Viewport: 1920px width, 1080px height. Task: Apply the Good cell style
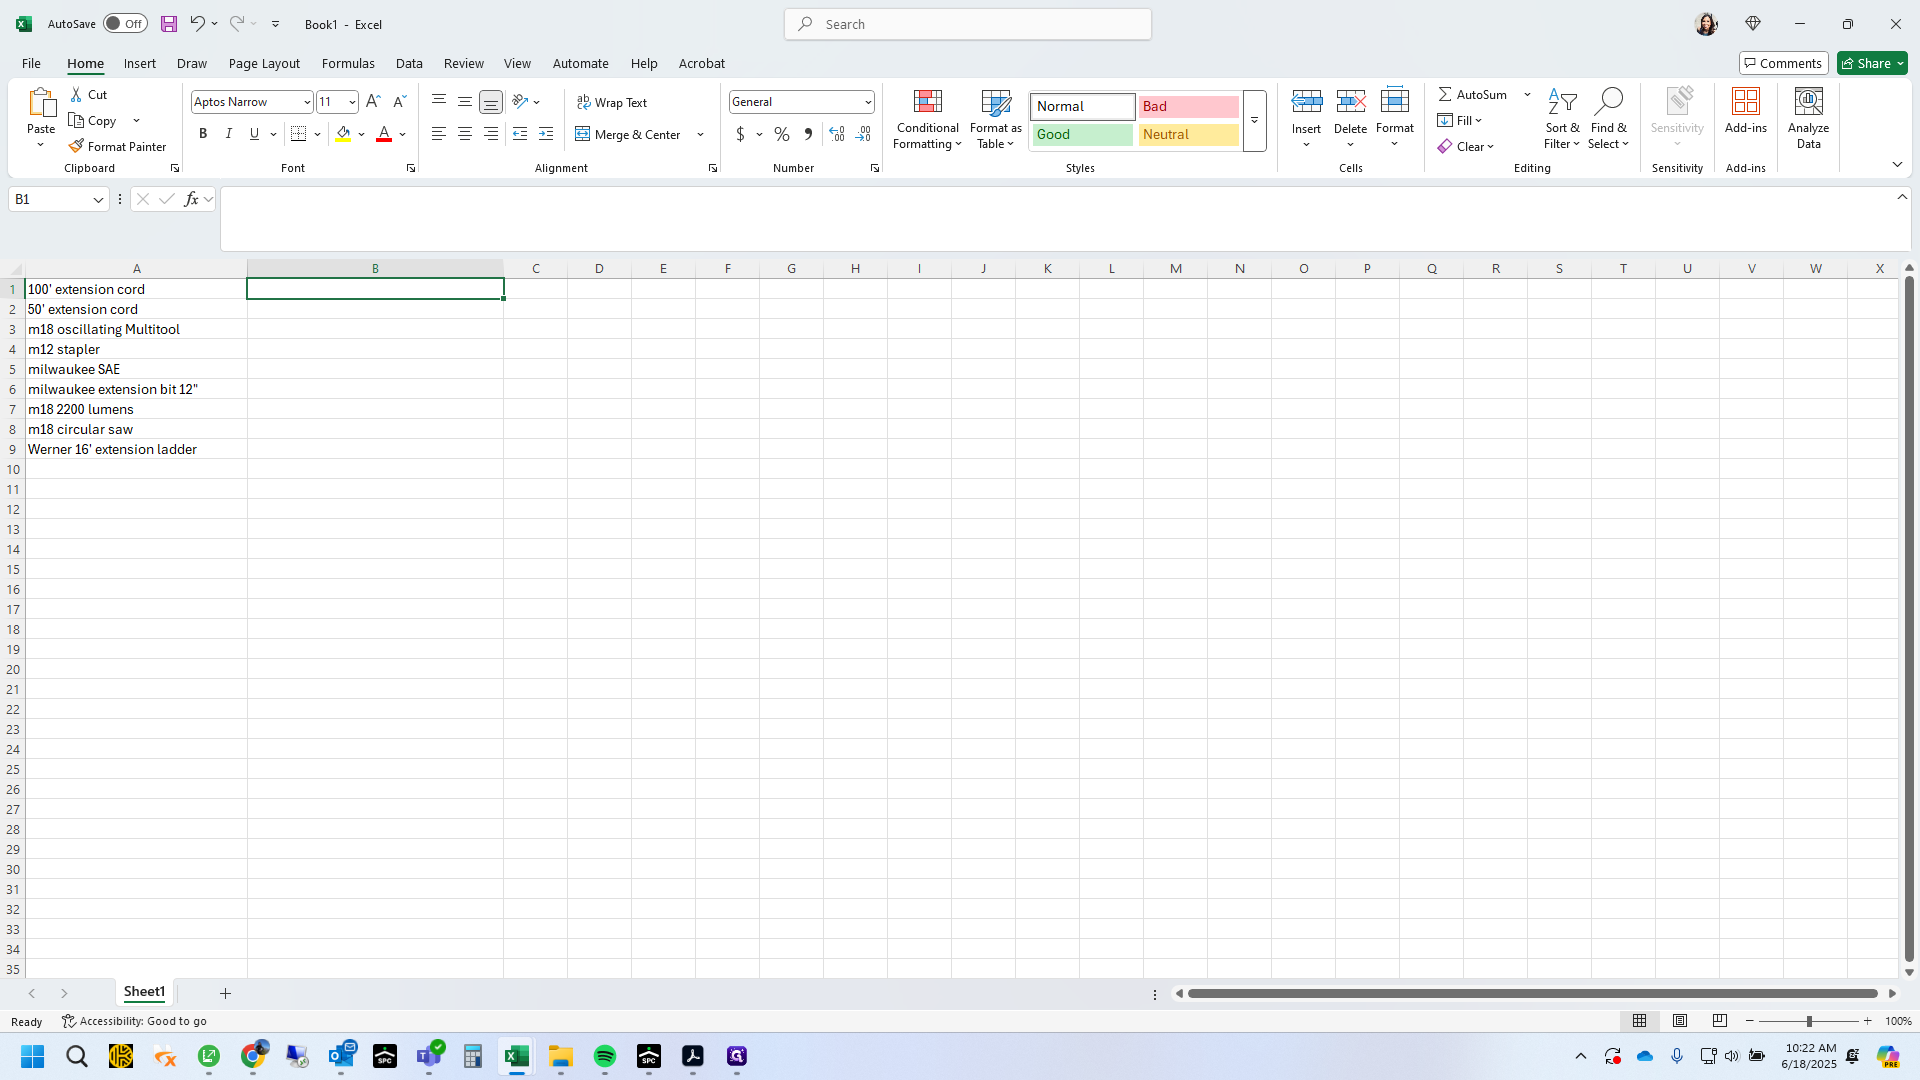(x=1082, y=134)
